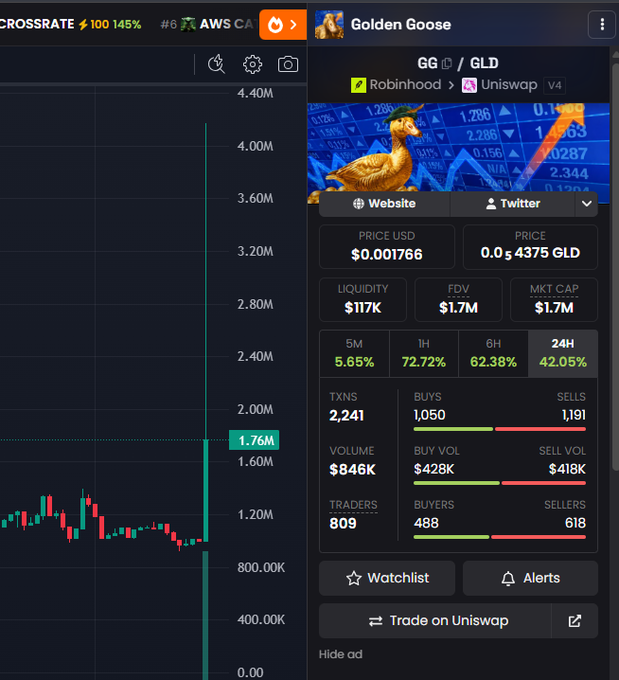Click the 4.00M price axis label
Viewport: 619px width, 680px height.
pyautogui.click(x=255, y=146)
